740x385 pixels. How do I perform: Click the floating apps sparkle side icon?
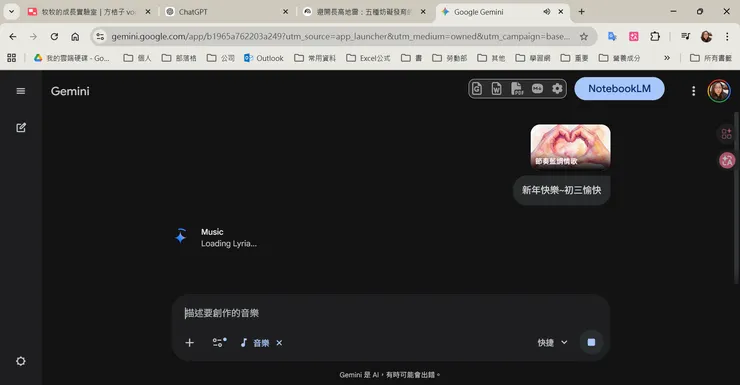click(727, 134)
